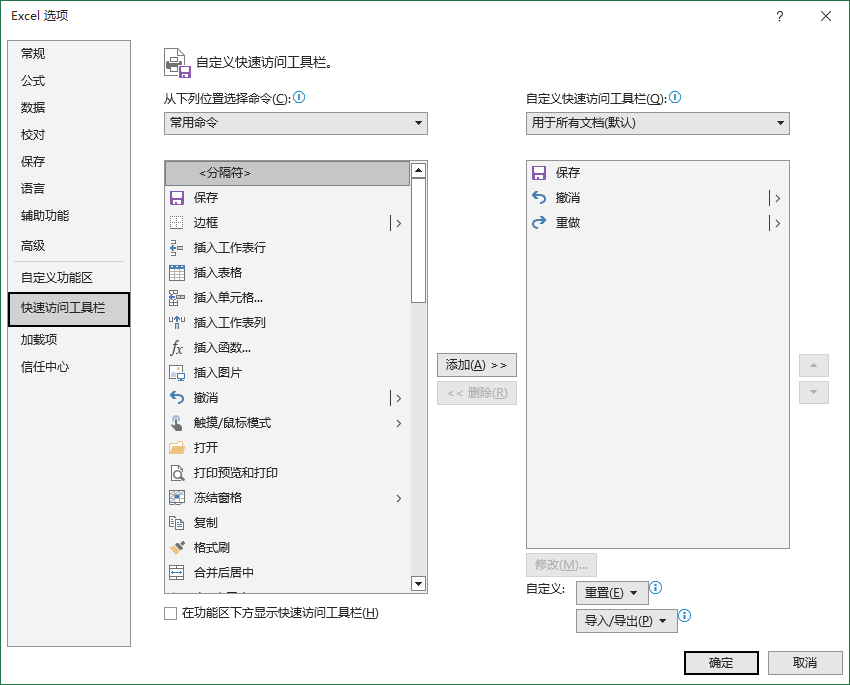850x685 pixels.
Task: Expand the 冻结窗格 submenu arrow
Action: pyautogui.click(x=398, y=498)
